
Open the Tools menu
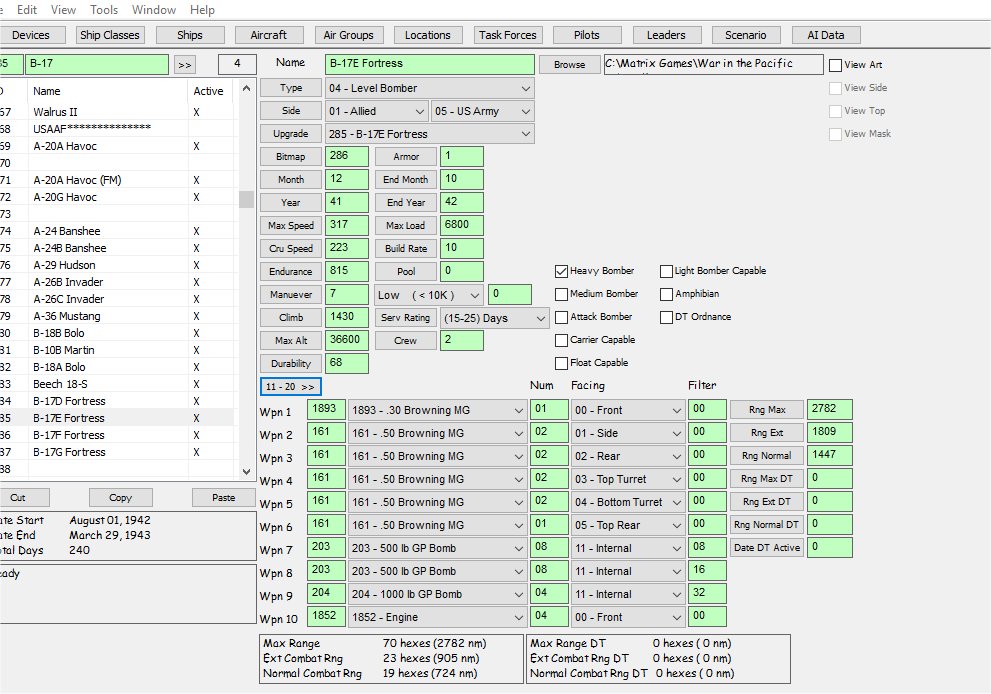(x=104, y=9)
